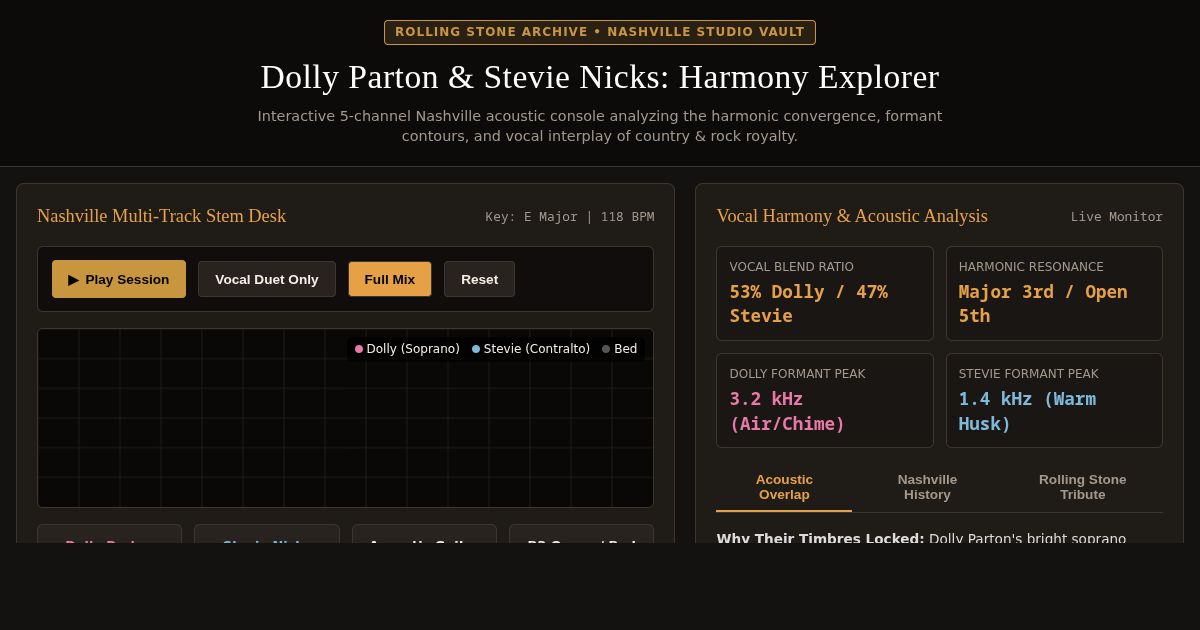Click the Dolly (Soprano) legend entry
This screenshot has height=630, width=1200.
pyautogui.click(x=407, y=349)
